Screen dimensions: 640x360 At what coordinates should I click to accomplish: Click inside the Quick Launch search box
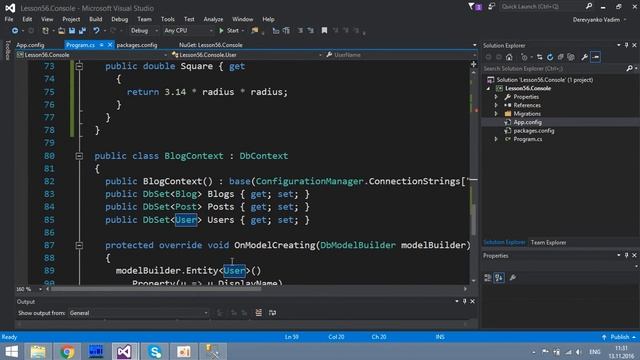pyautogui.click(x=542, y=7)
